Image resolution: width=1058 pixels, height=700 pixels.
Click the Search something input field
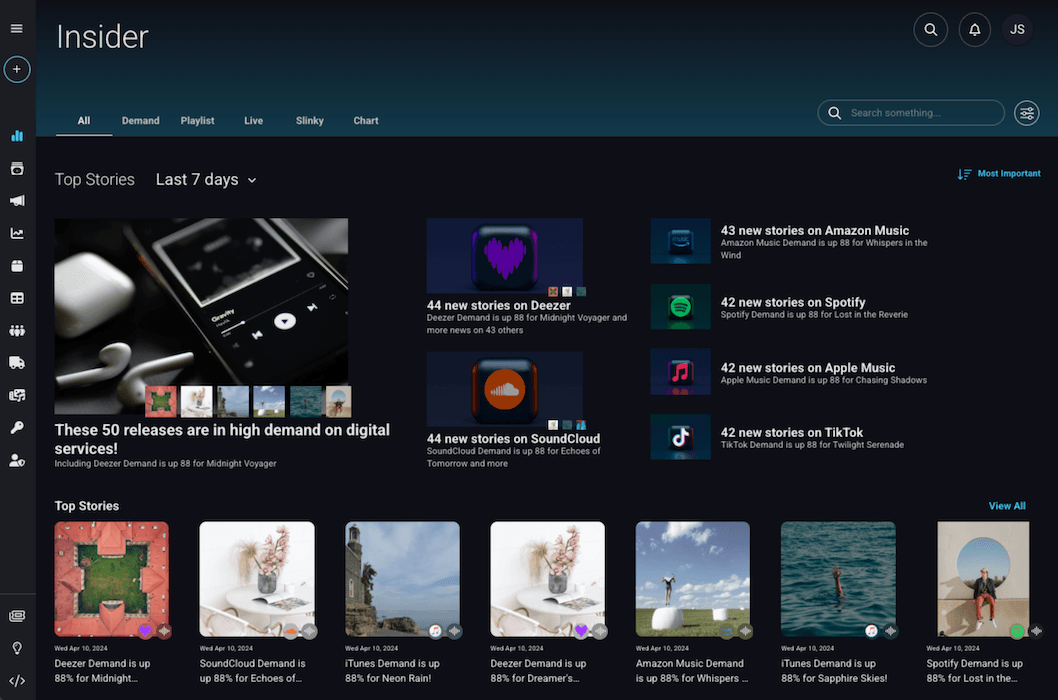(x=911, y=113)
